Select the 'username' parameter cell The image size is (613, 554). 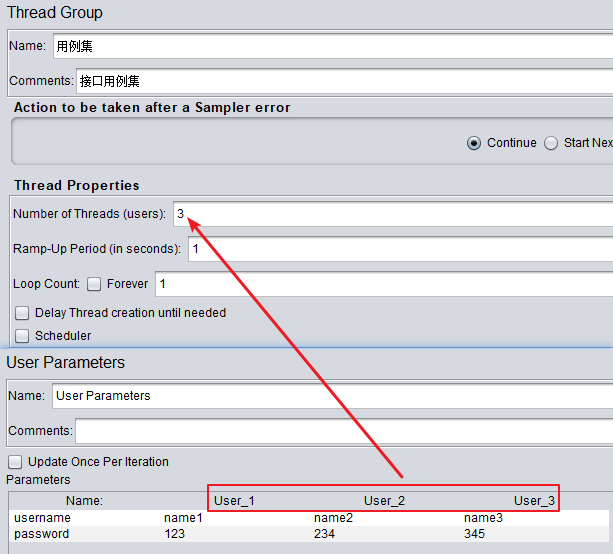(84, 518)
